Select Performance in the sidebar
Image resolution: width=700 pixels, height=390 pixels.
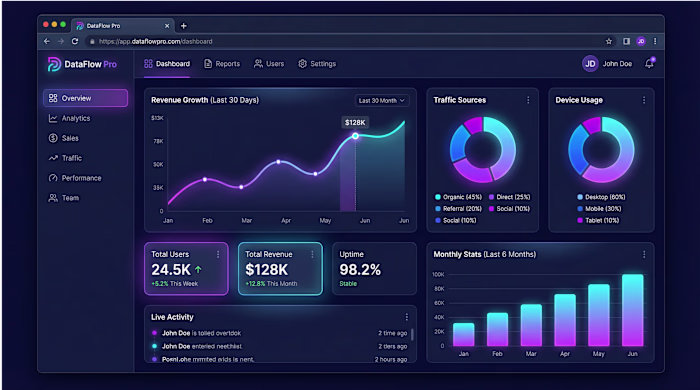[75, 178]
